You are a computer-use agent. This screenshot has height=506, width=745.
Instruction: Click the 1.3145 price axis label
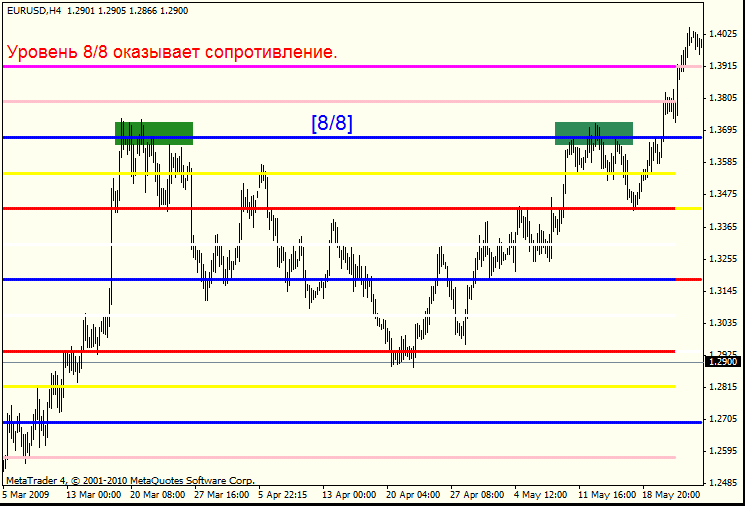tap(723, 291)
